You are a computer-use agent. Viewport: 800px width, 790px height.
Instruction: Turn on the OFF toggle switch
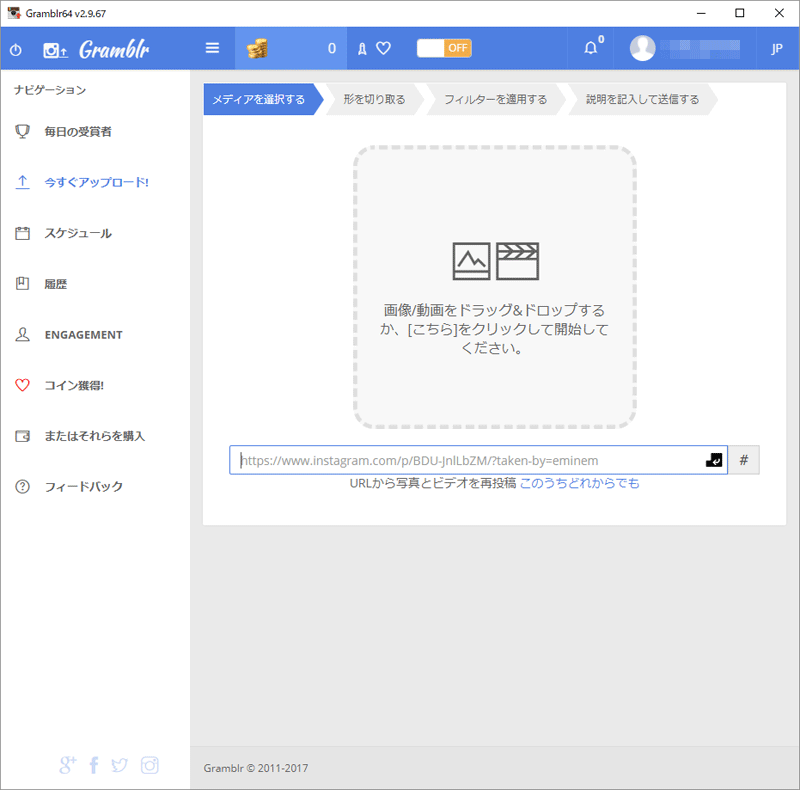point(444,48)
